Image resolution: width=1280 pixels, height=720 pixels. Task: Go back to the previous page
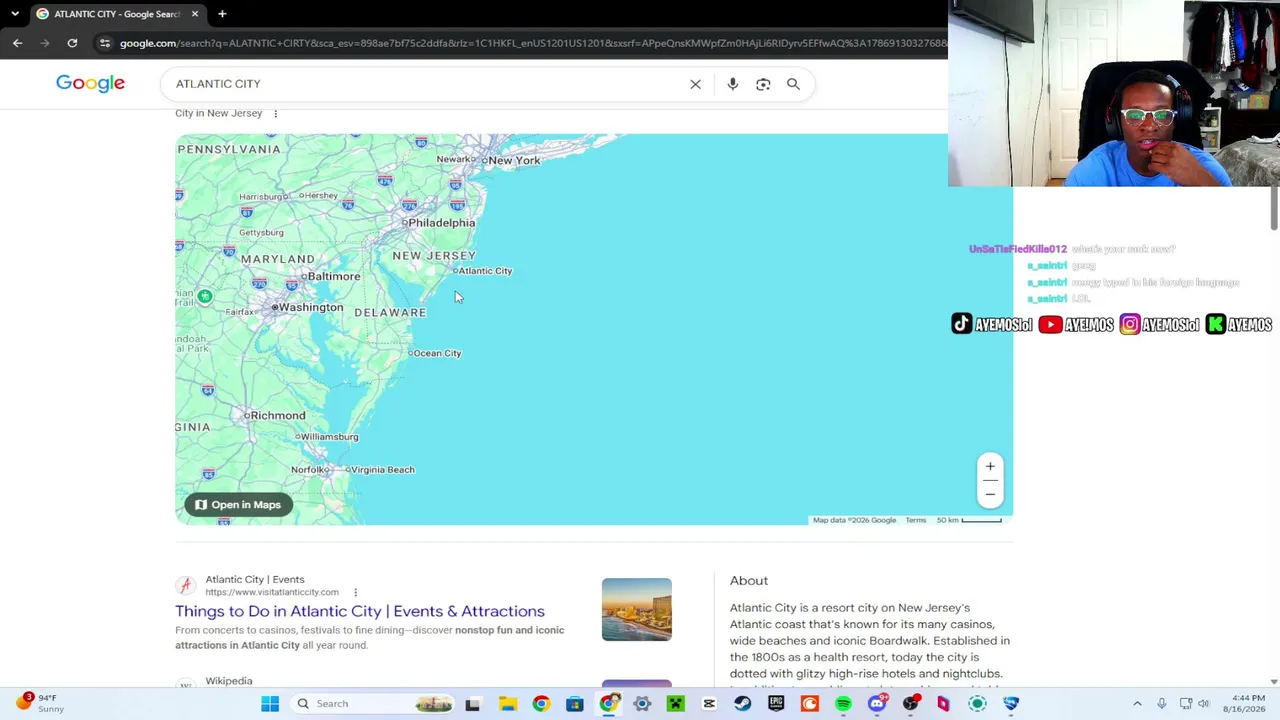17,43
